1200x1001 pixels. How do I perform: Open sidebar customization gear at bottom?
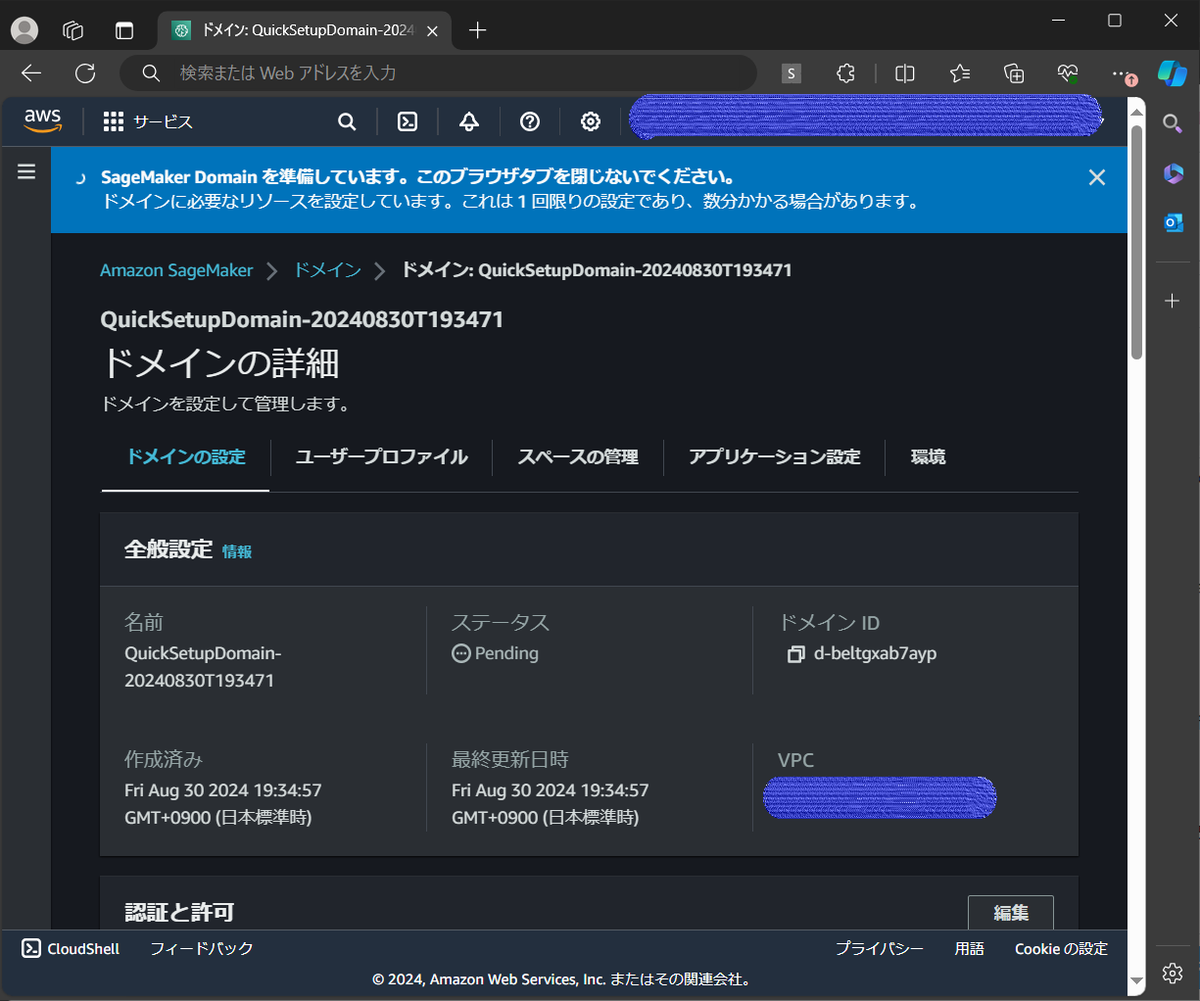point(1173,973)
